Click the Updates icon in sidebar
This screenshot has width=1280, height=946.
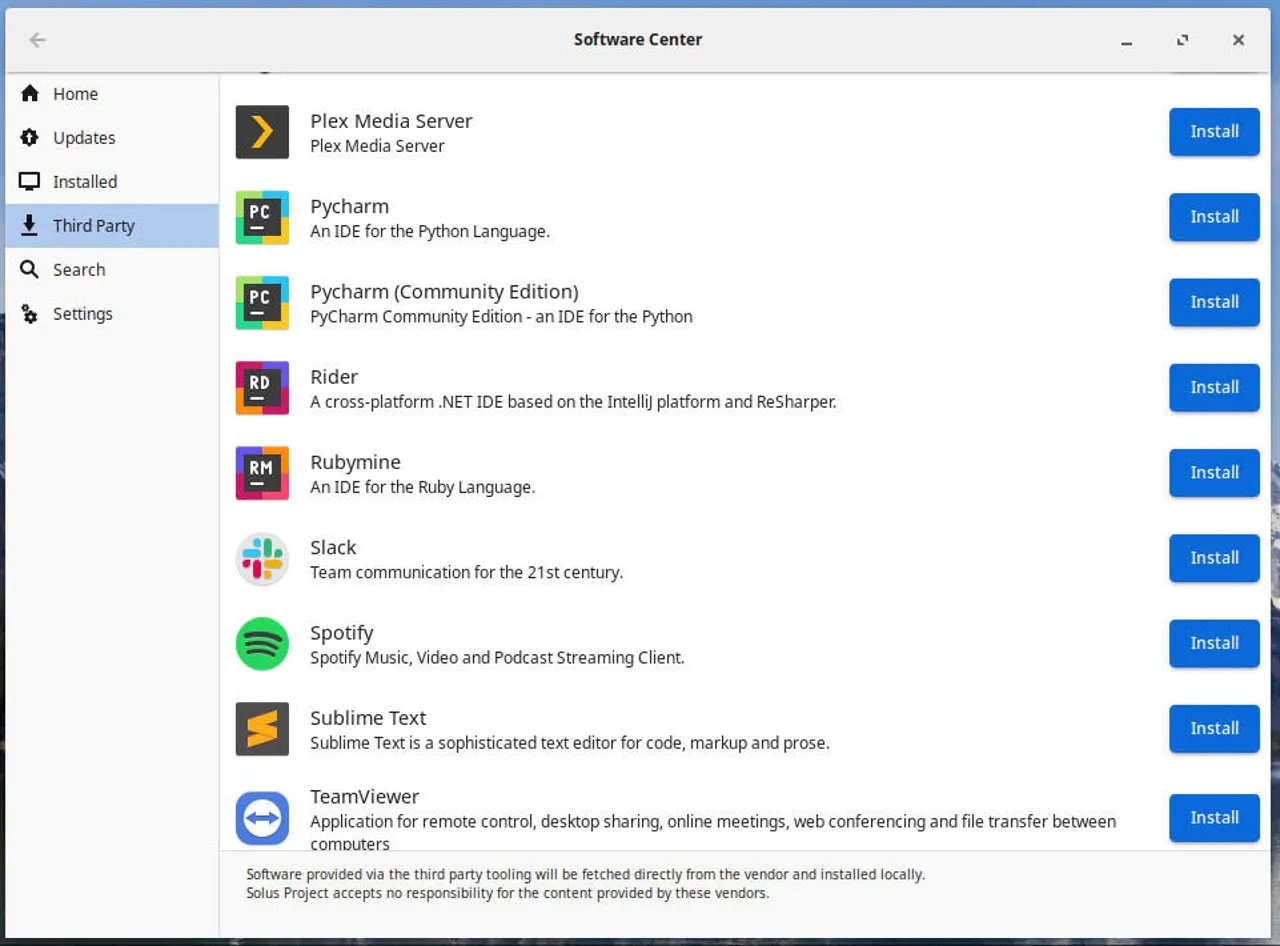pyautogui.click(x=30, y=137)
